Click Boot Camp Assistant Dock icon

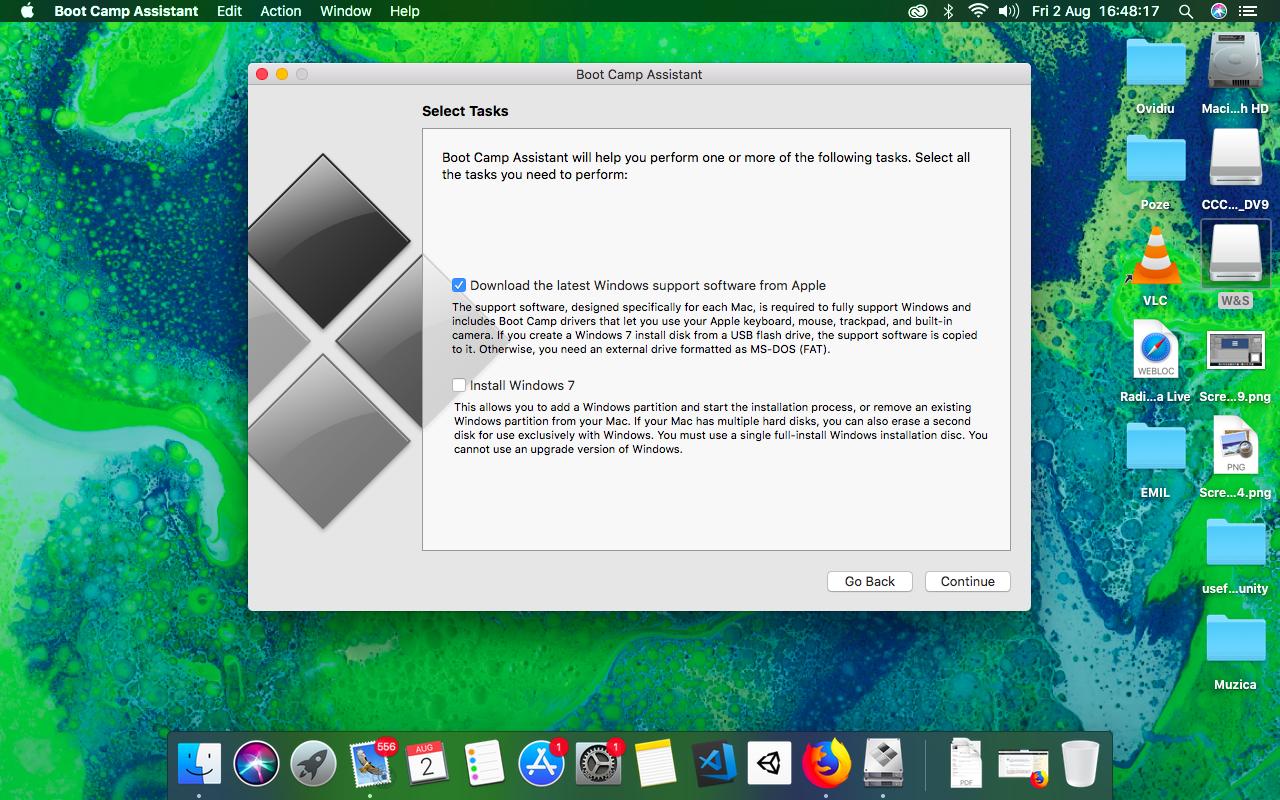[883, 765]
